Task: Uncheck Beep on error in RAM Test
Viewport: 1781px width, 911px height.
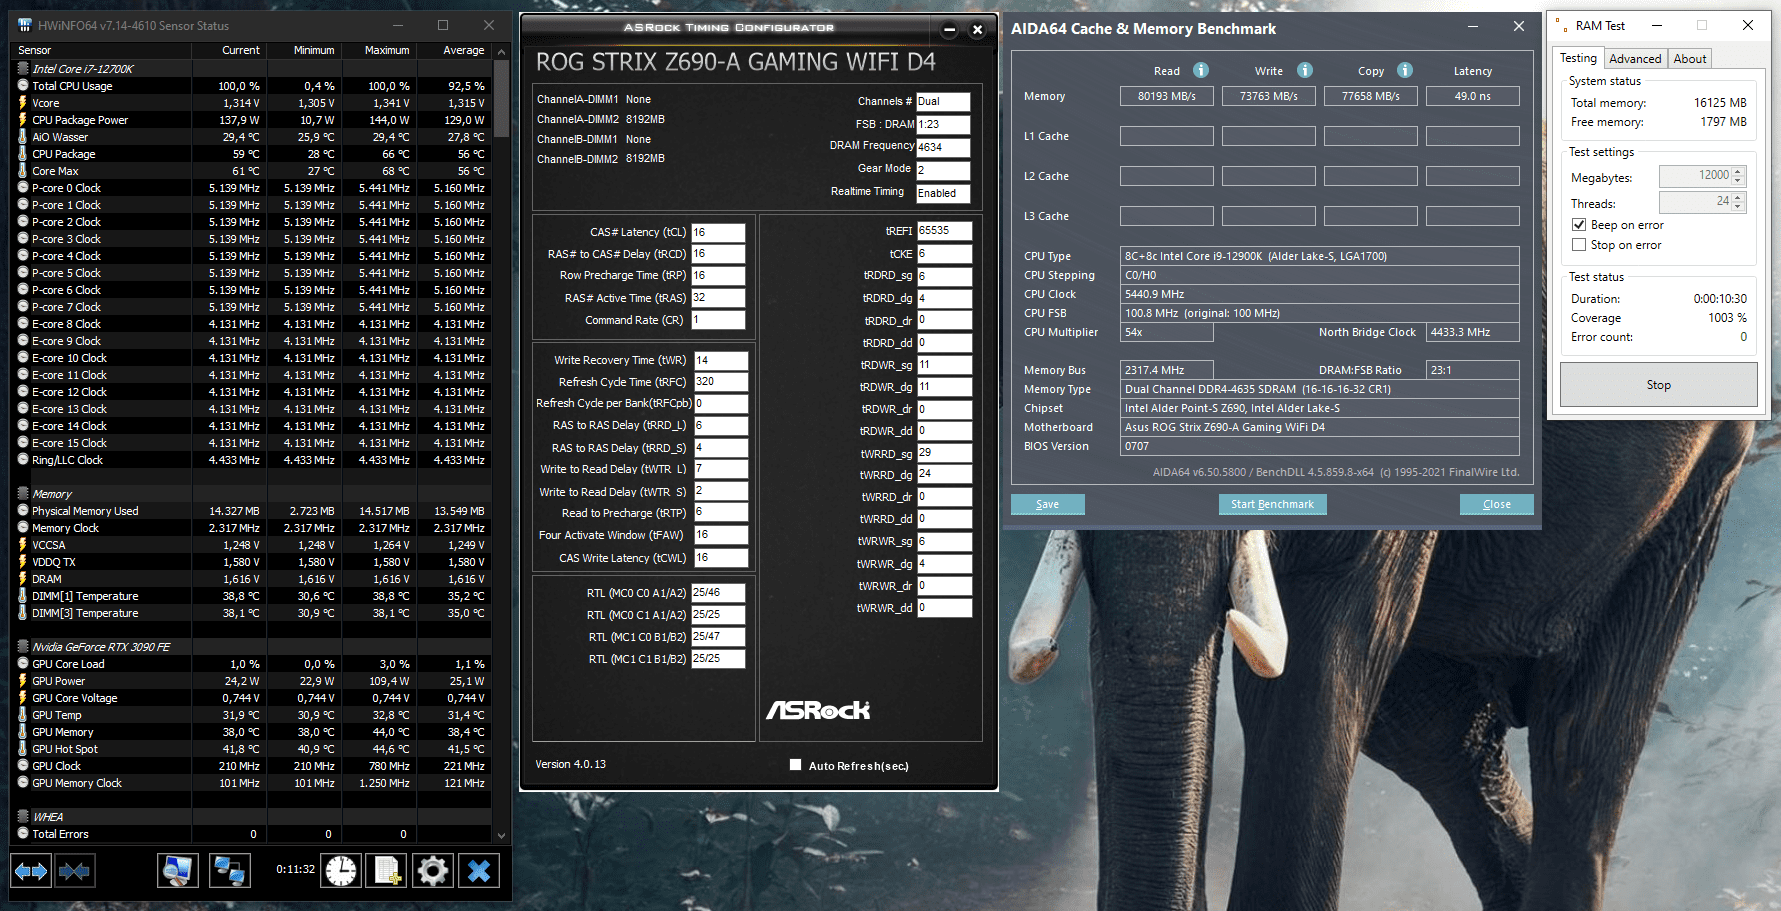Action: [1579, 225]
